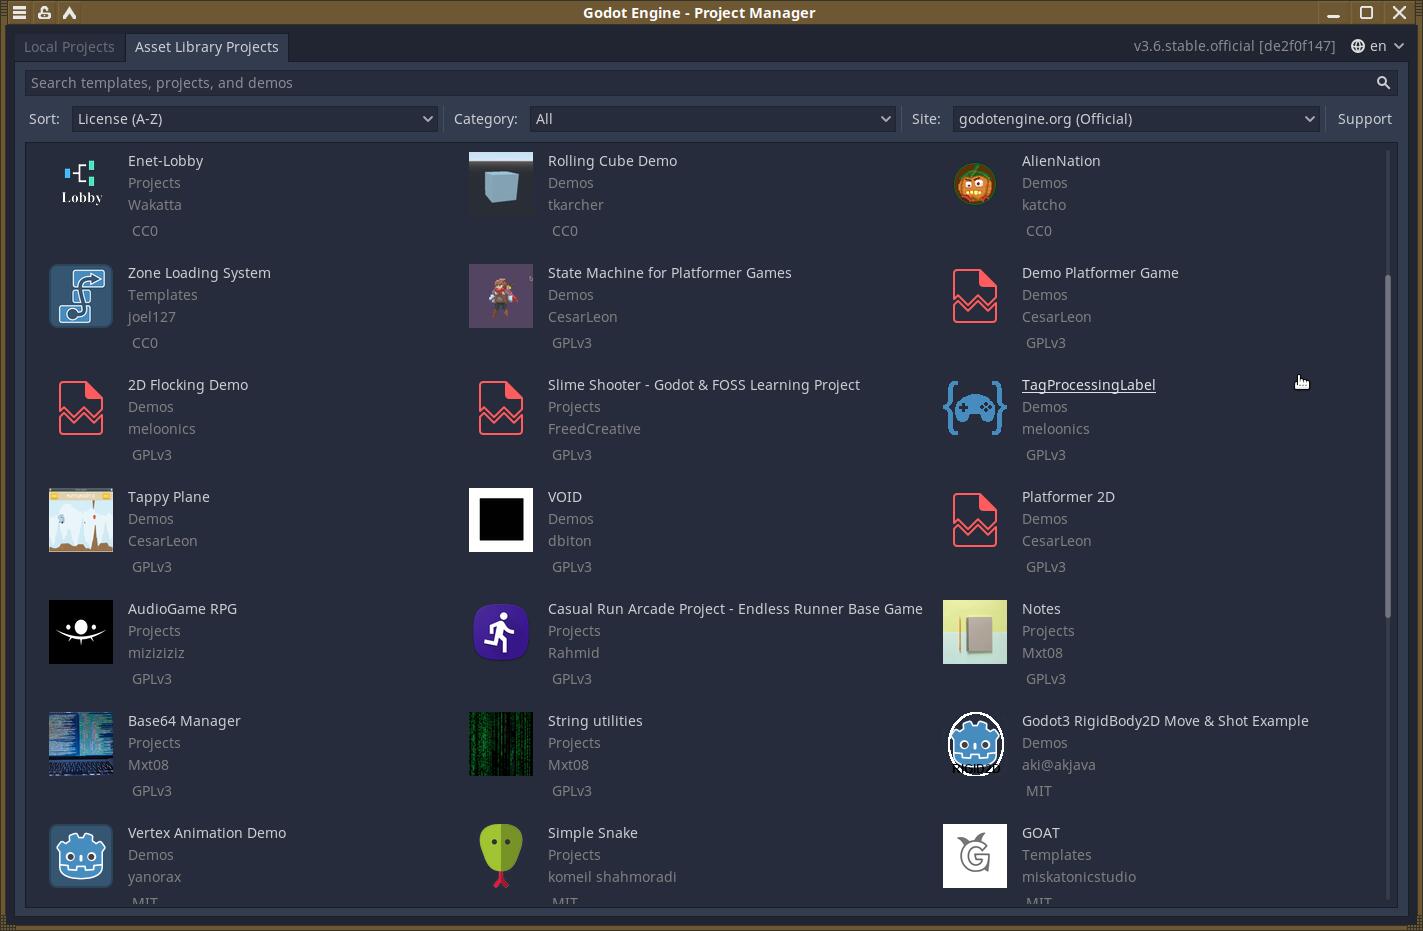The height and width of the screenshot is (931, 1423).
Task: Select the Casual Run Arcade runner icon
Action: (x=501, y=632)
